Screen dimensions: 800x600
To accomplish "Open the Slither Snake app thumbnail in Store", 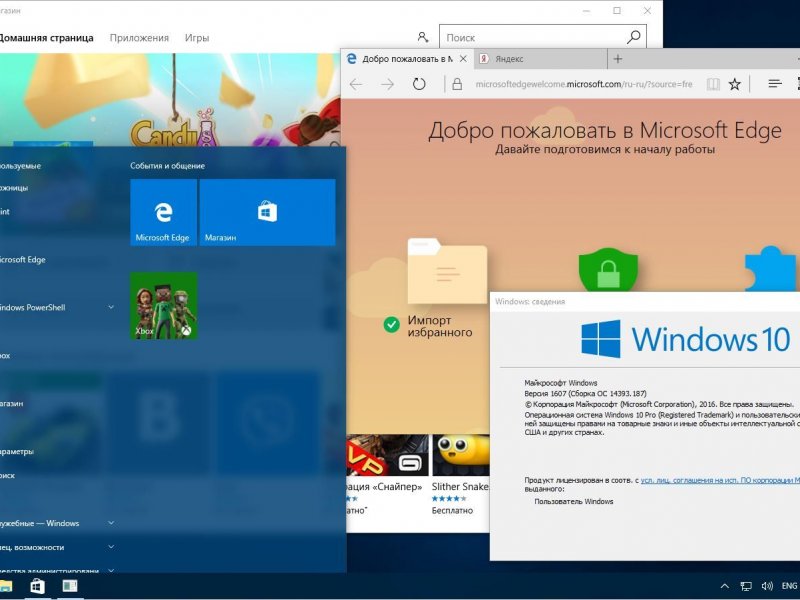I will [461, 455].
